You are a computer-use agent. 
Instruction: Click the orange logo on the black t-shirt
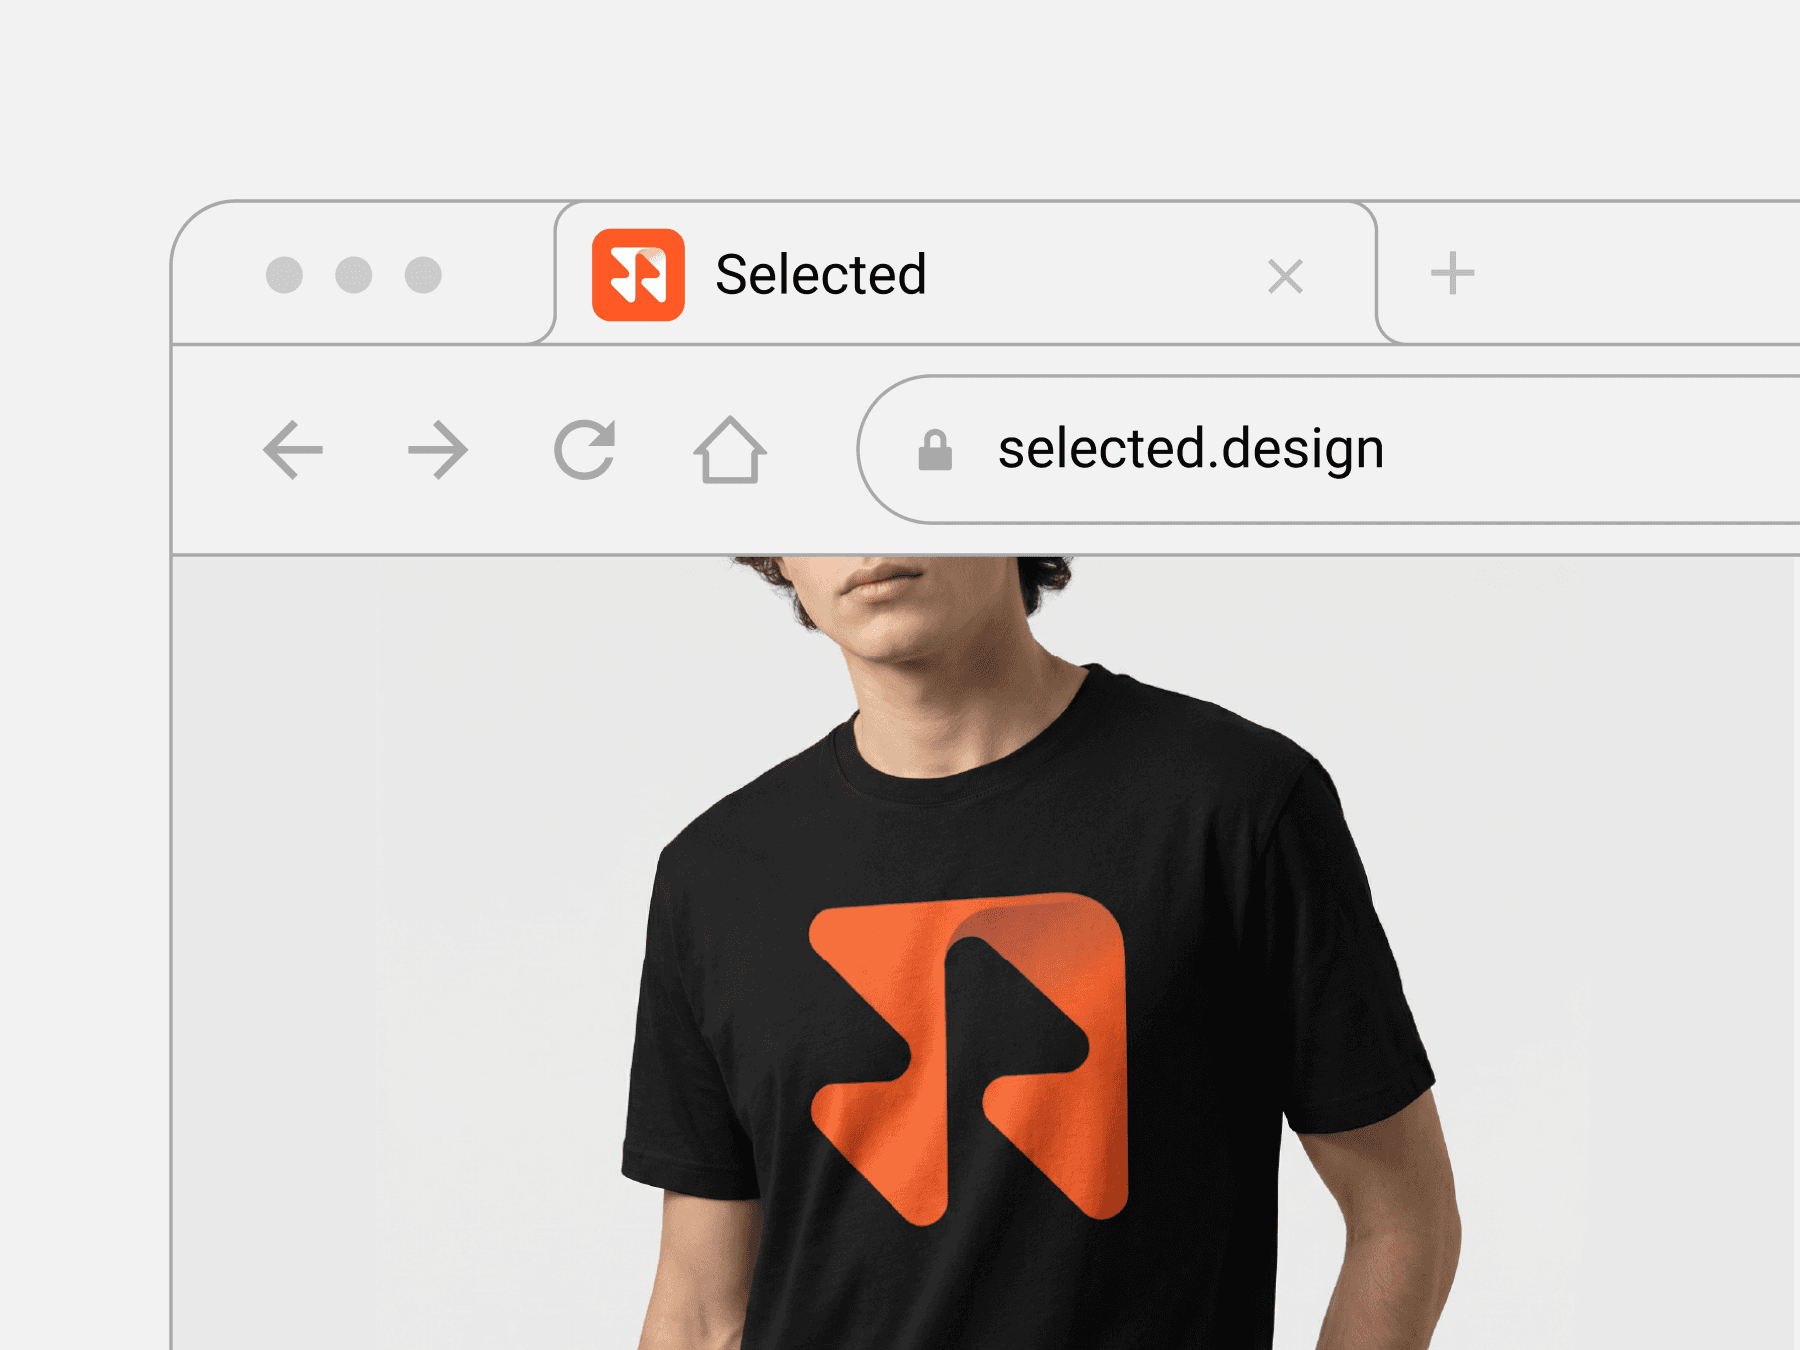[x=968, y=1058]
